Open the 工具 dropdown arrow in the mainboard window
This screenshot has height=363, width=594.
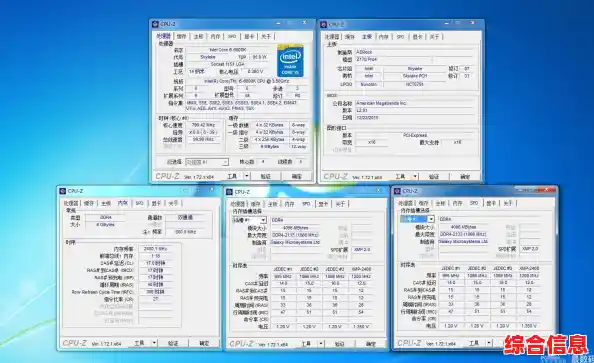(415, 177)
